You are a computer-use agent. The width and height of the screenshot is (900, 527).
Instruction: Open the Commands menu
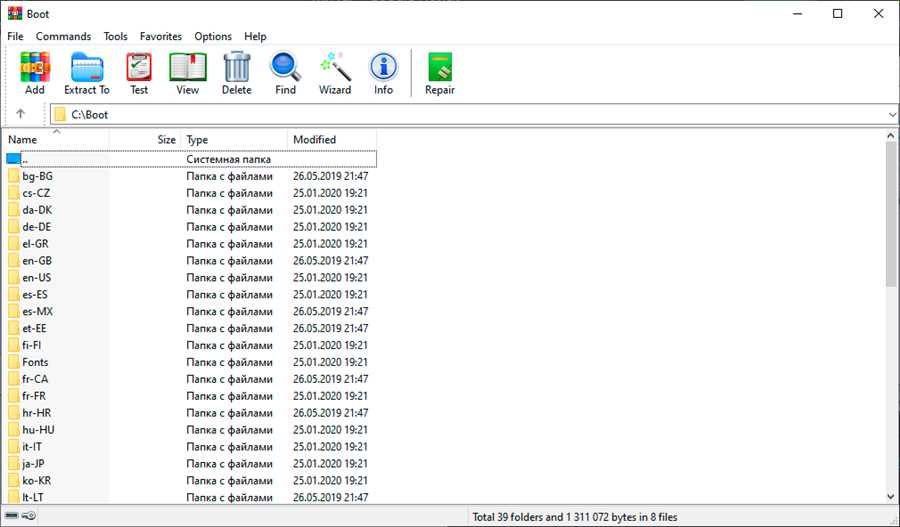click(63, 36)
